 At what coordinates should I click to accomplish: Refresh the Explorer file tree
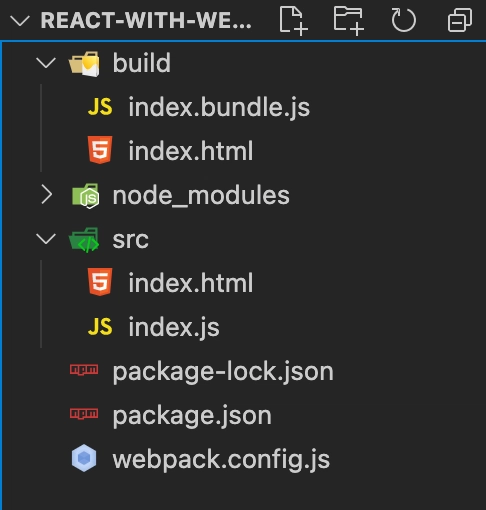pos(403,21)
